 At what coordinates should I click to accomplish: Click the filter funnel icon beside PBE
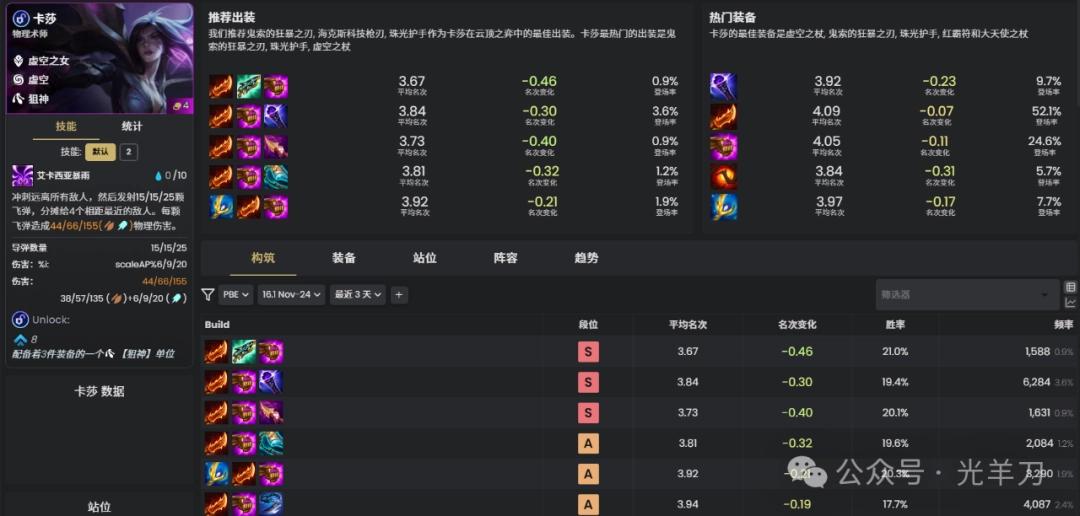pos(207,295)
